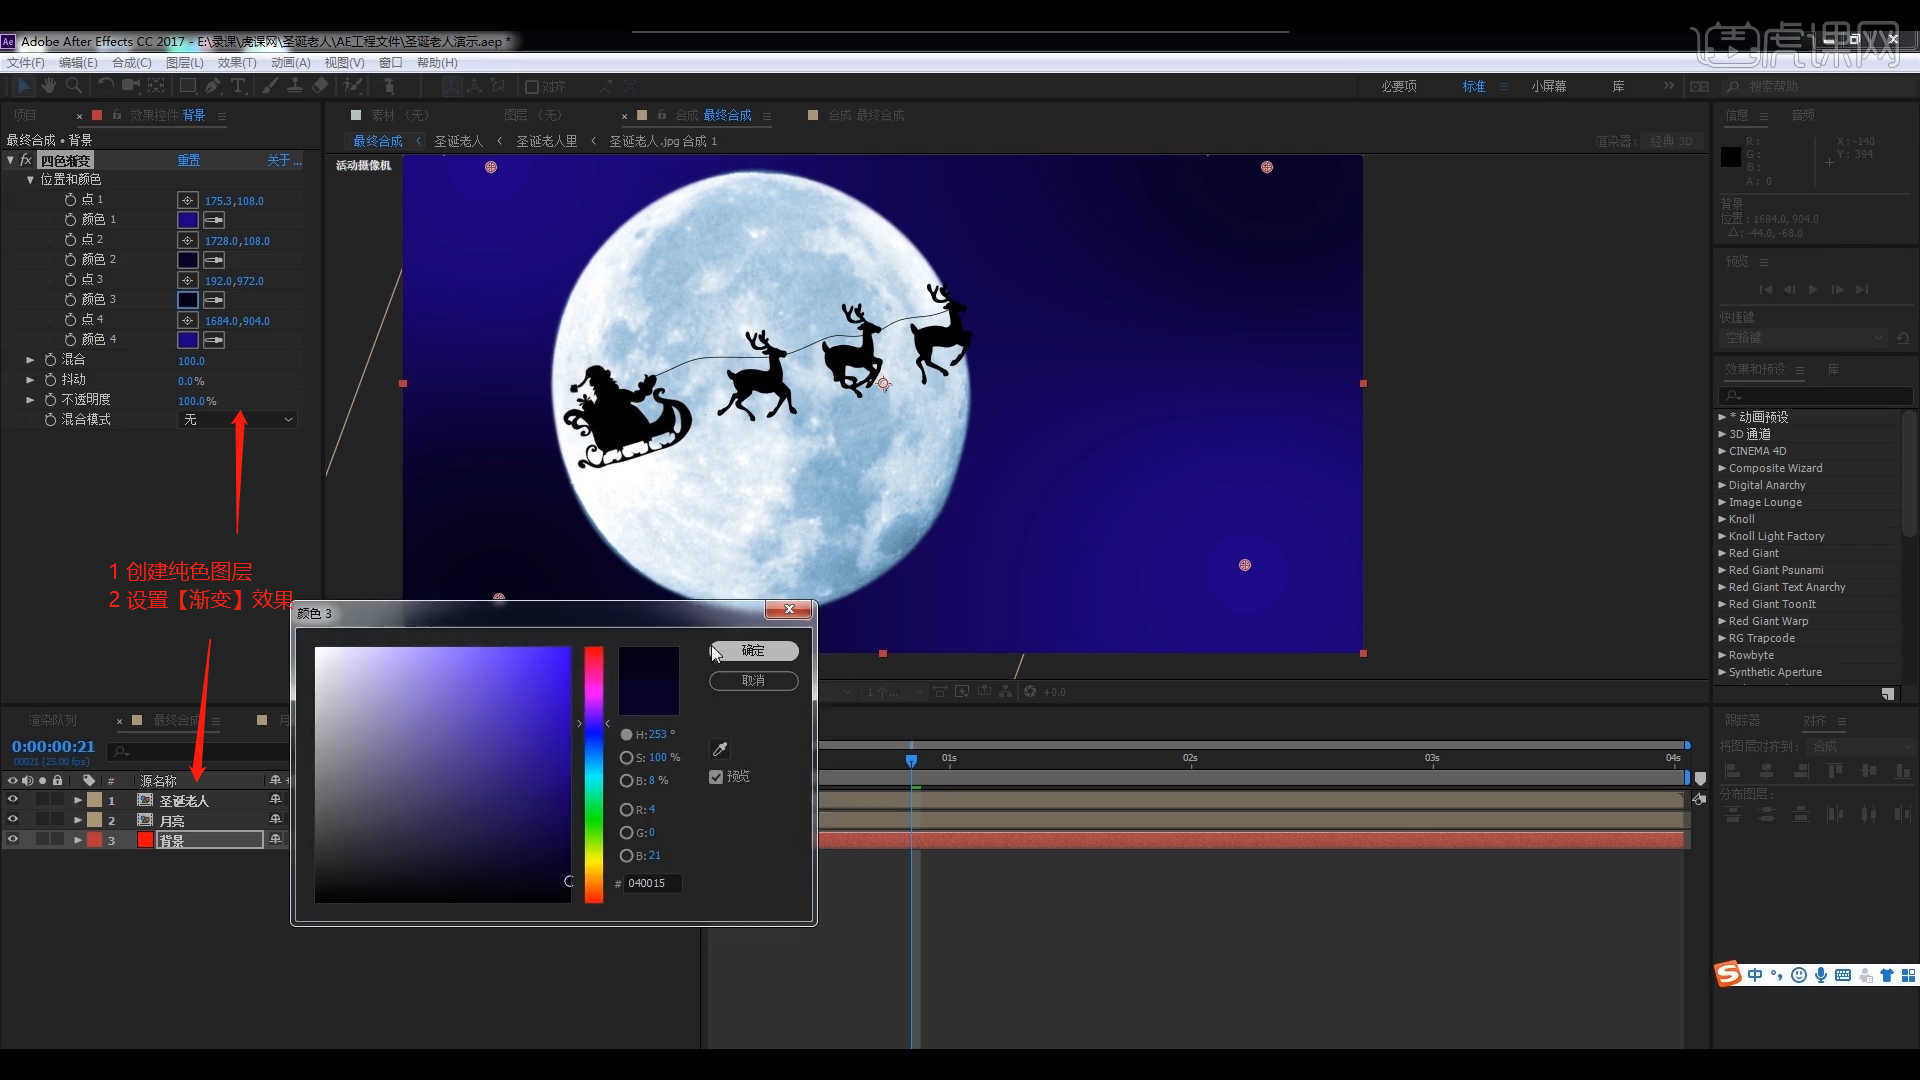Select the Rotation tool
Viewport: 1920px width, 1080px height.
[105, 86]
